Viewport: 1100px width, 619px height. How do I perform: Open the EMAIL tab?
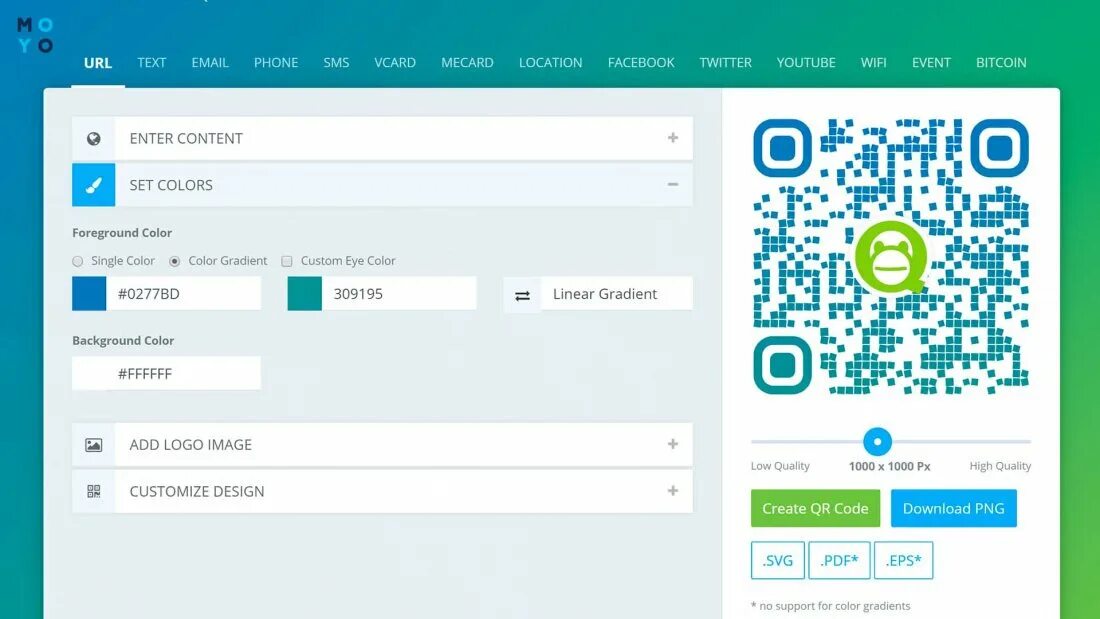point(210,62)
